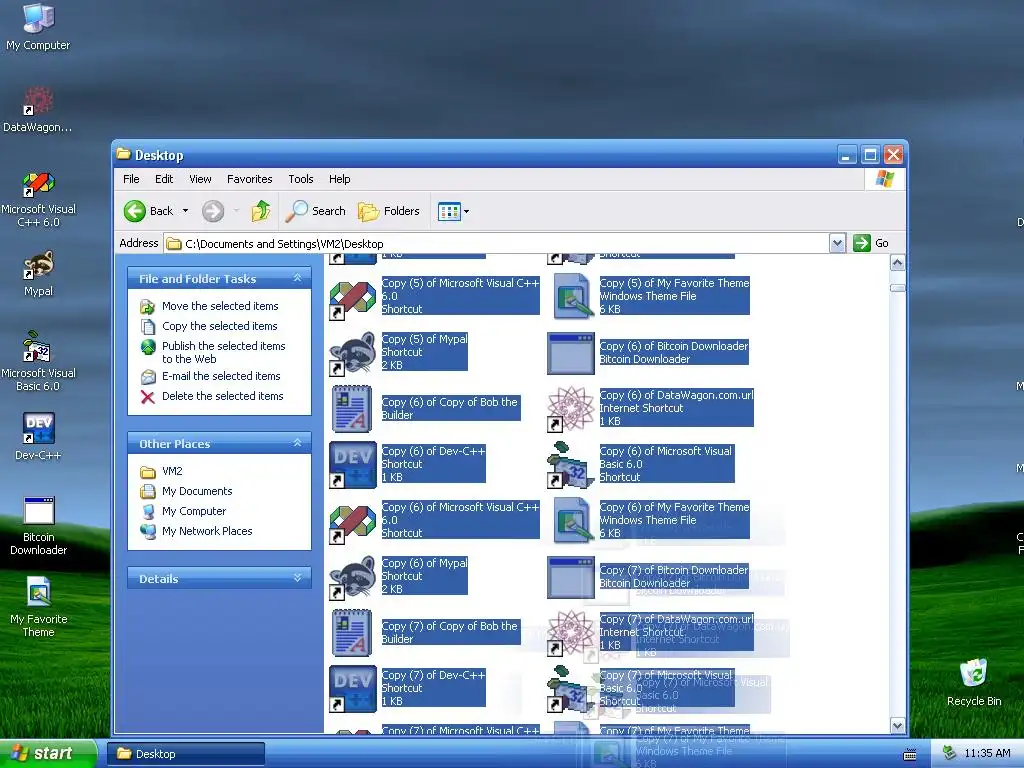Image resolution: width=1024 pixels, height=768 pixels.
Task: Click Delete the selected items
Action: [222, 396]
